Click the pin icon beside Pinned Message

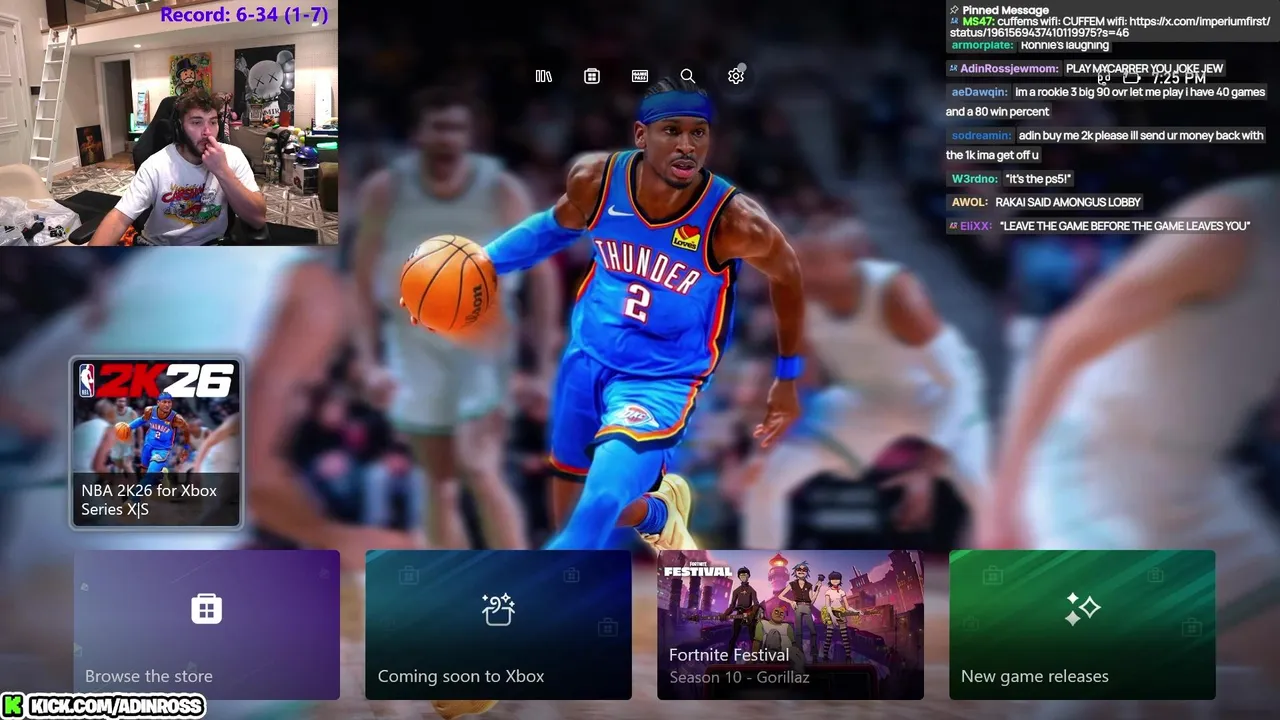(x=954, y=10)
